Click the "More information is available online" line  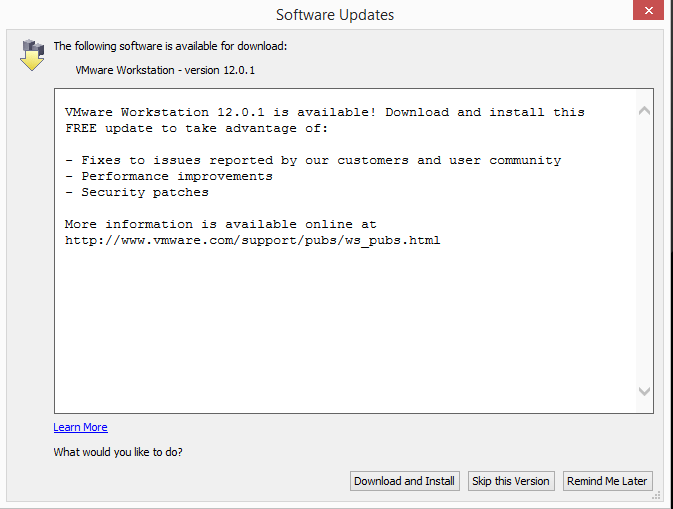click(x=220, y=224)
